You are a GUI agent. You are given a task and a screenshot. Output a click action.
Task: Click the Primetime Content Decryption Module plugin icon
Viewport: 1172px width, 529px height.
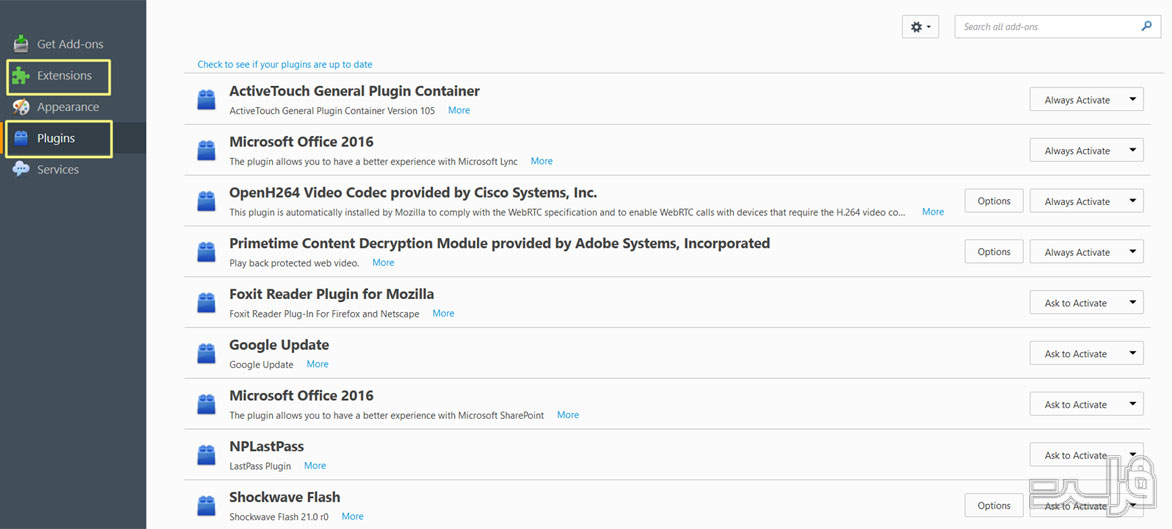point(206,252)
